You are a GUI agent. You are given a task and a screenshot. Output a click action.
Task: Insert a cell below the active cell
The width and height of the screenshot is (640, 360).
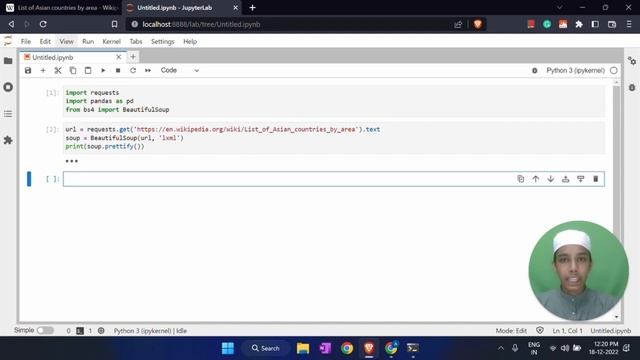pos(580,179)
